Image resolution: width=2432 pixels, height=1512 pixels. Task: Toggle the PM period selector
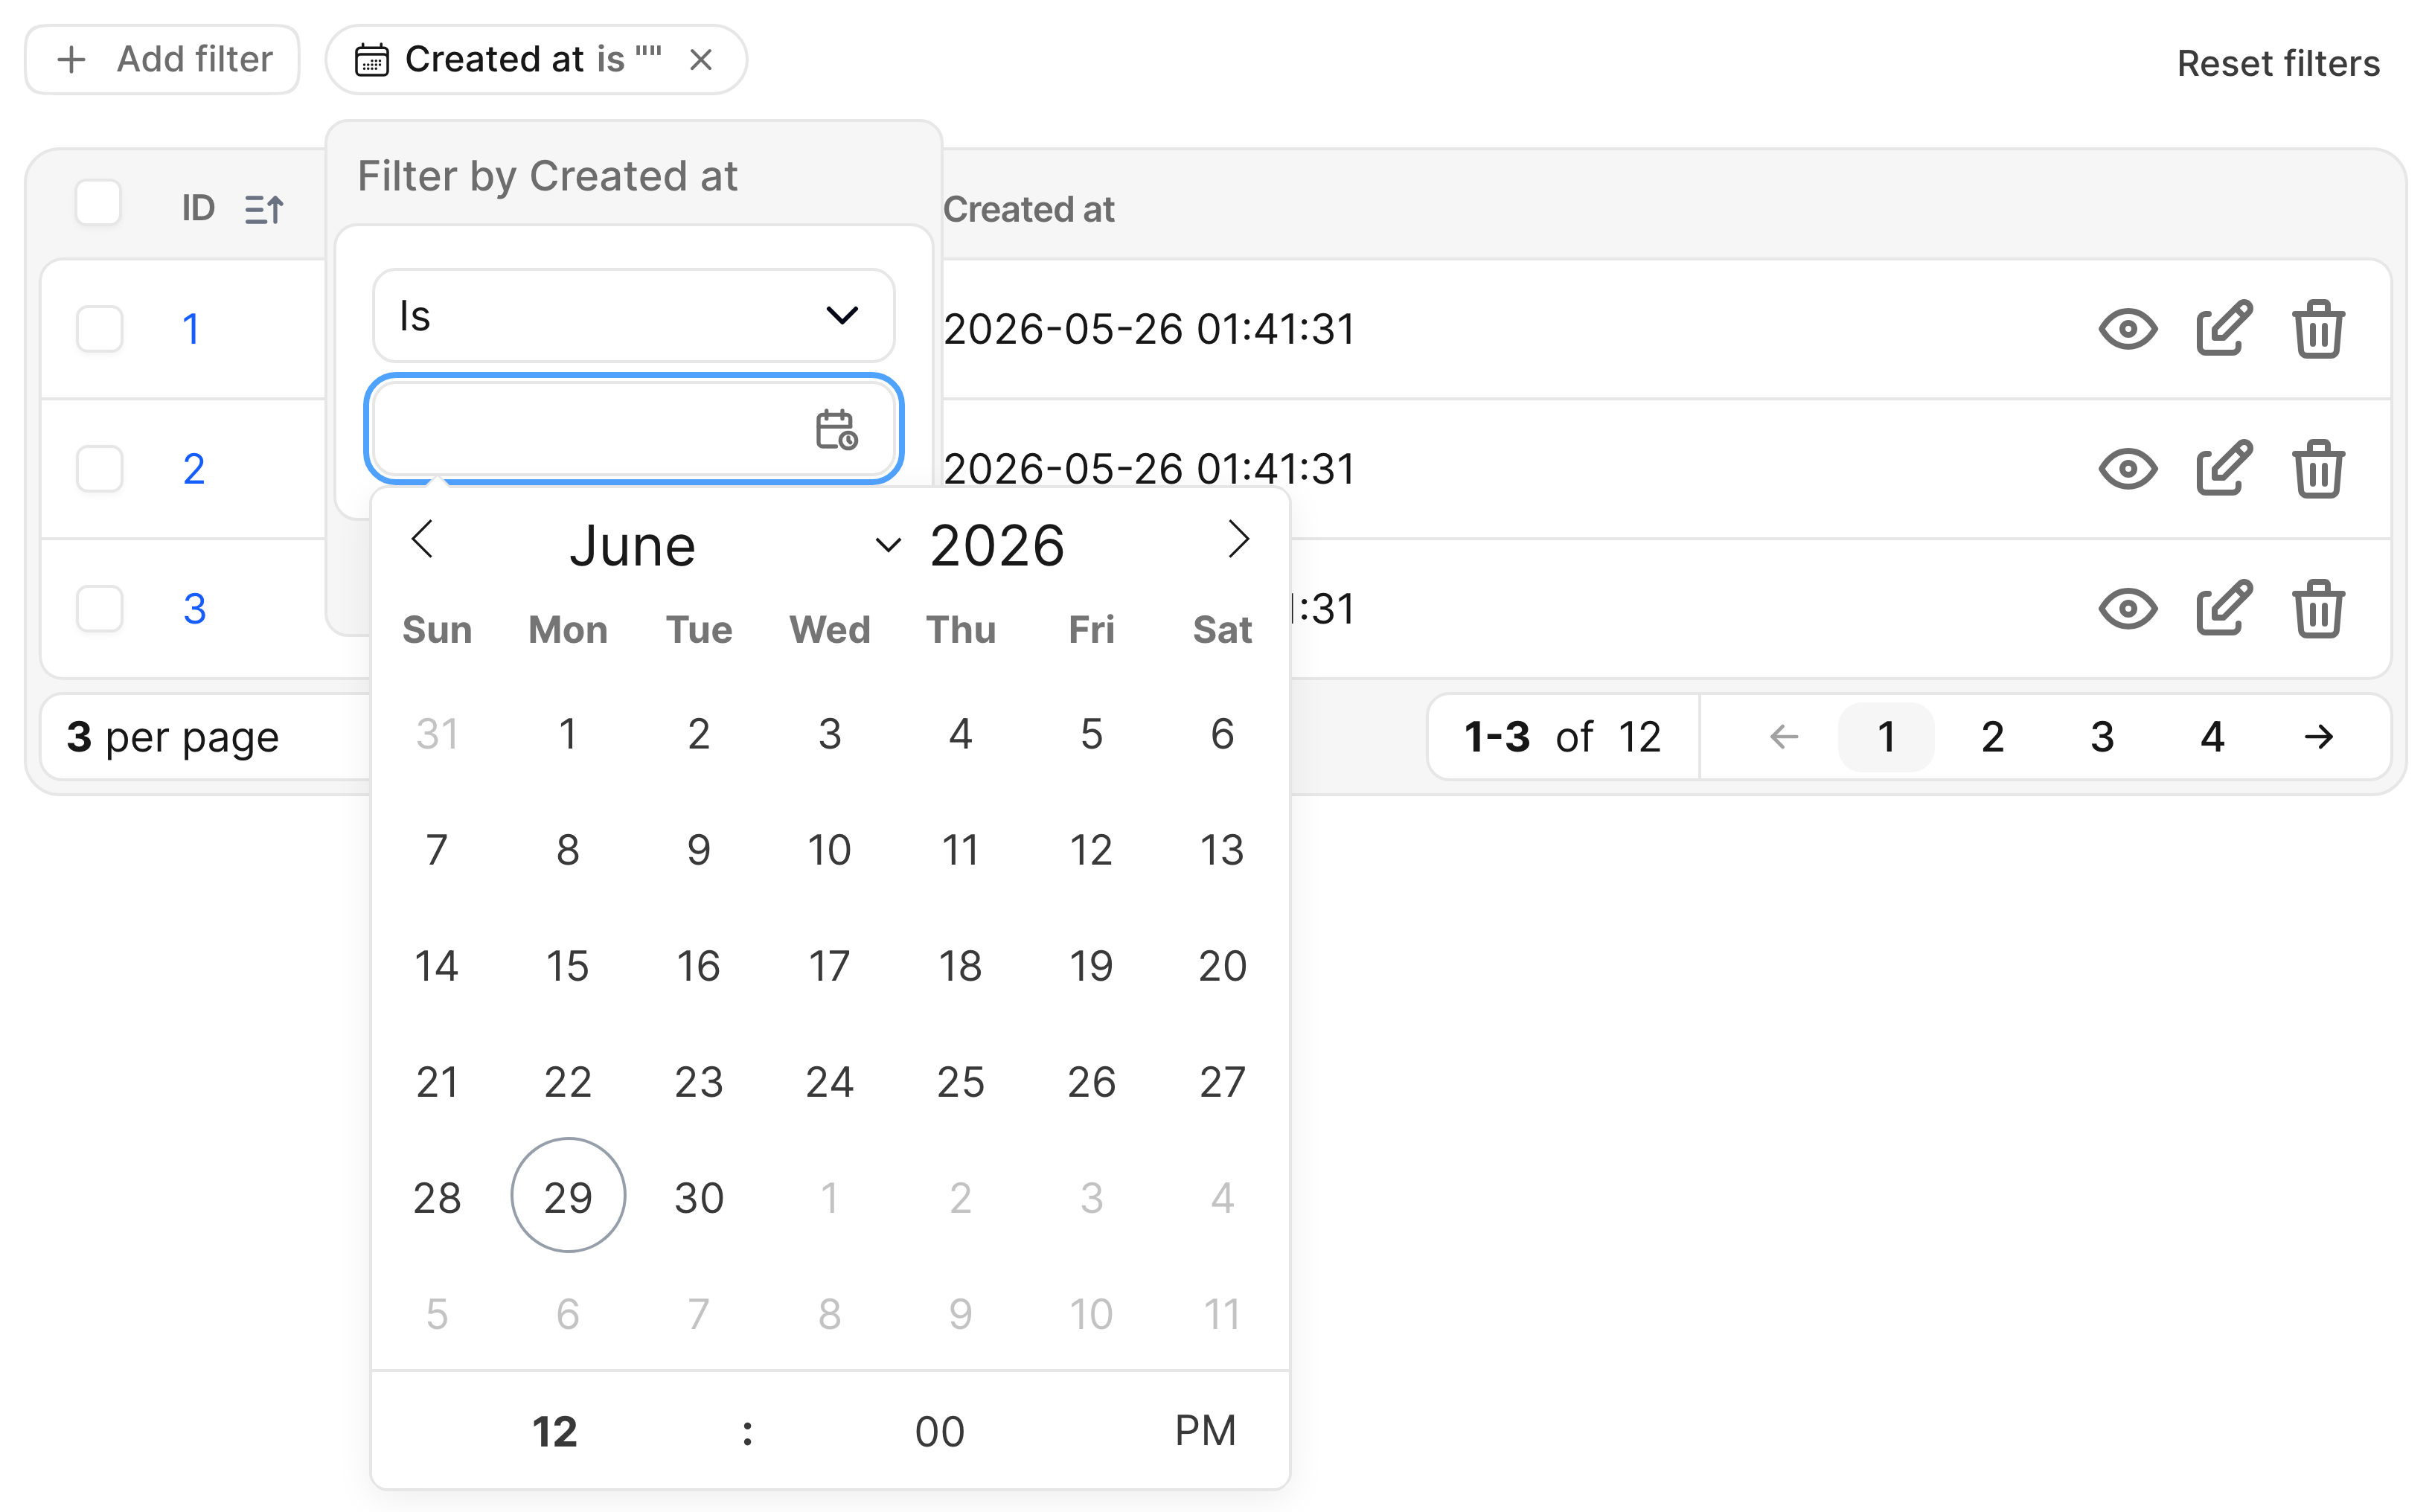pyautogui.click(x=1205, y=1431)
